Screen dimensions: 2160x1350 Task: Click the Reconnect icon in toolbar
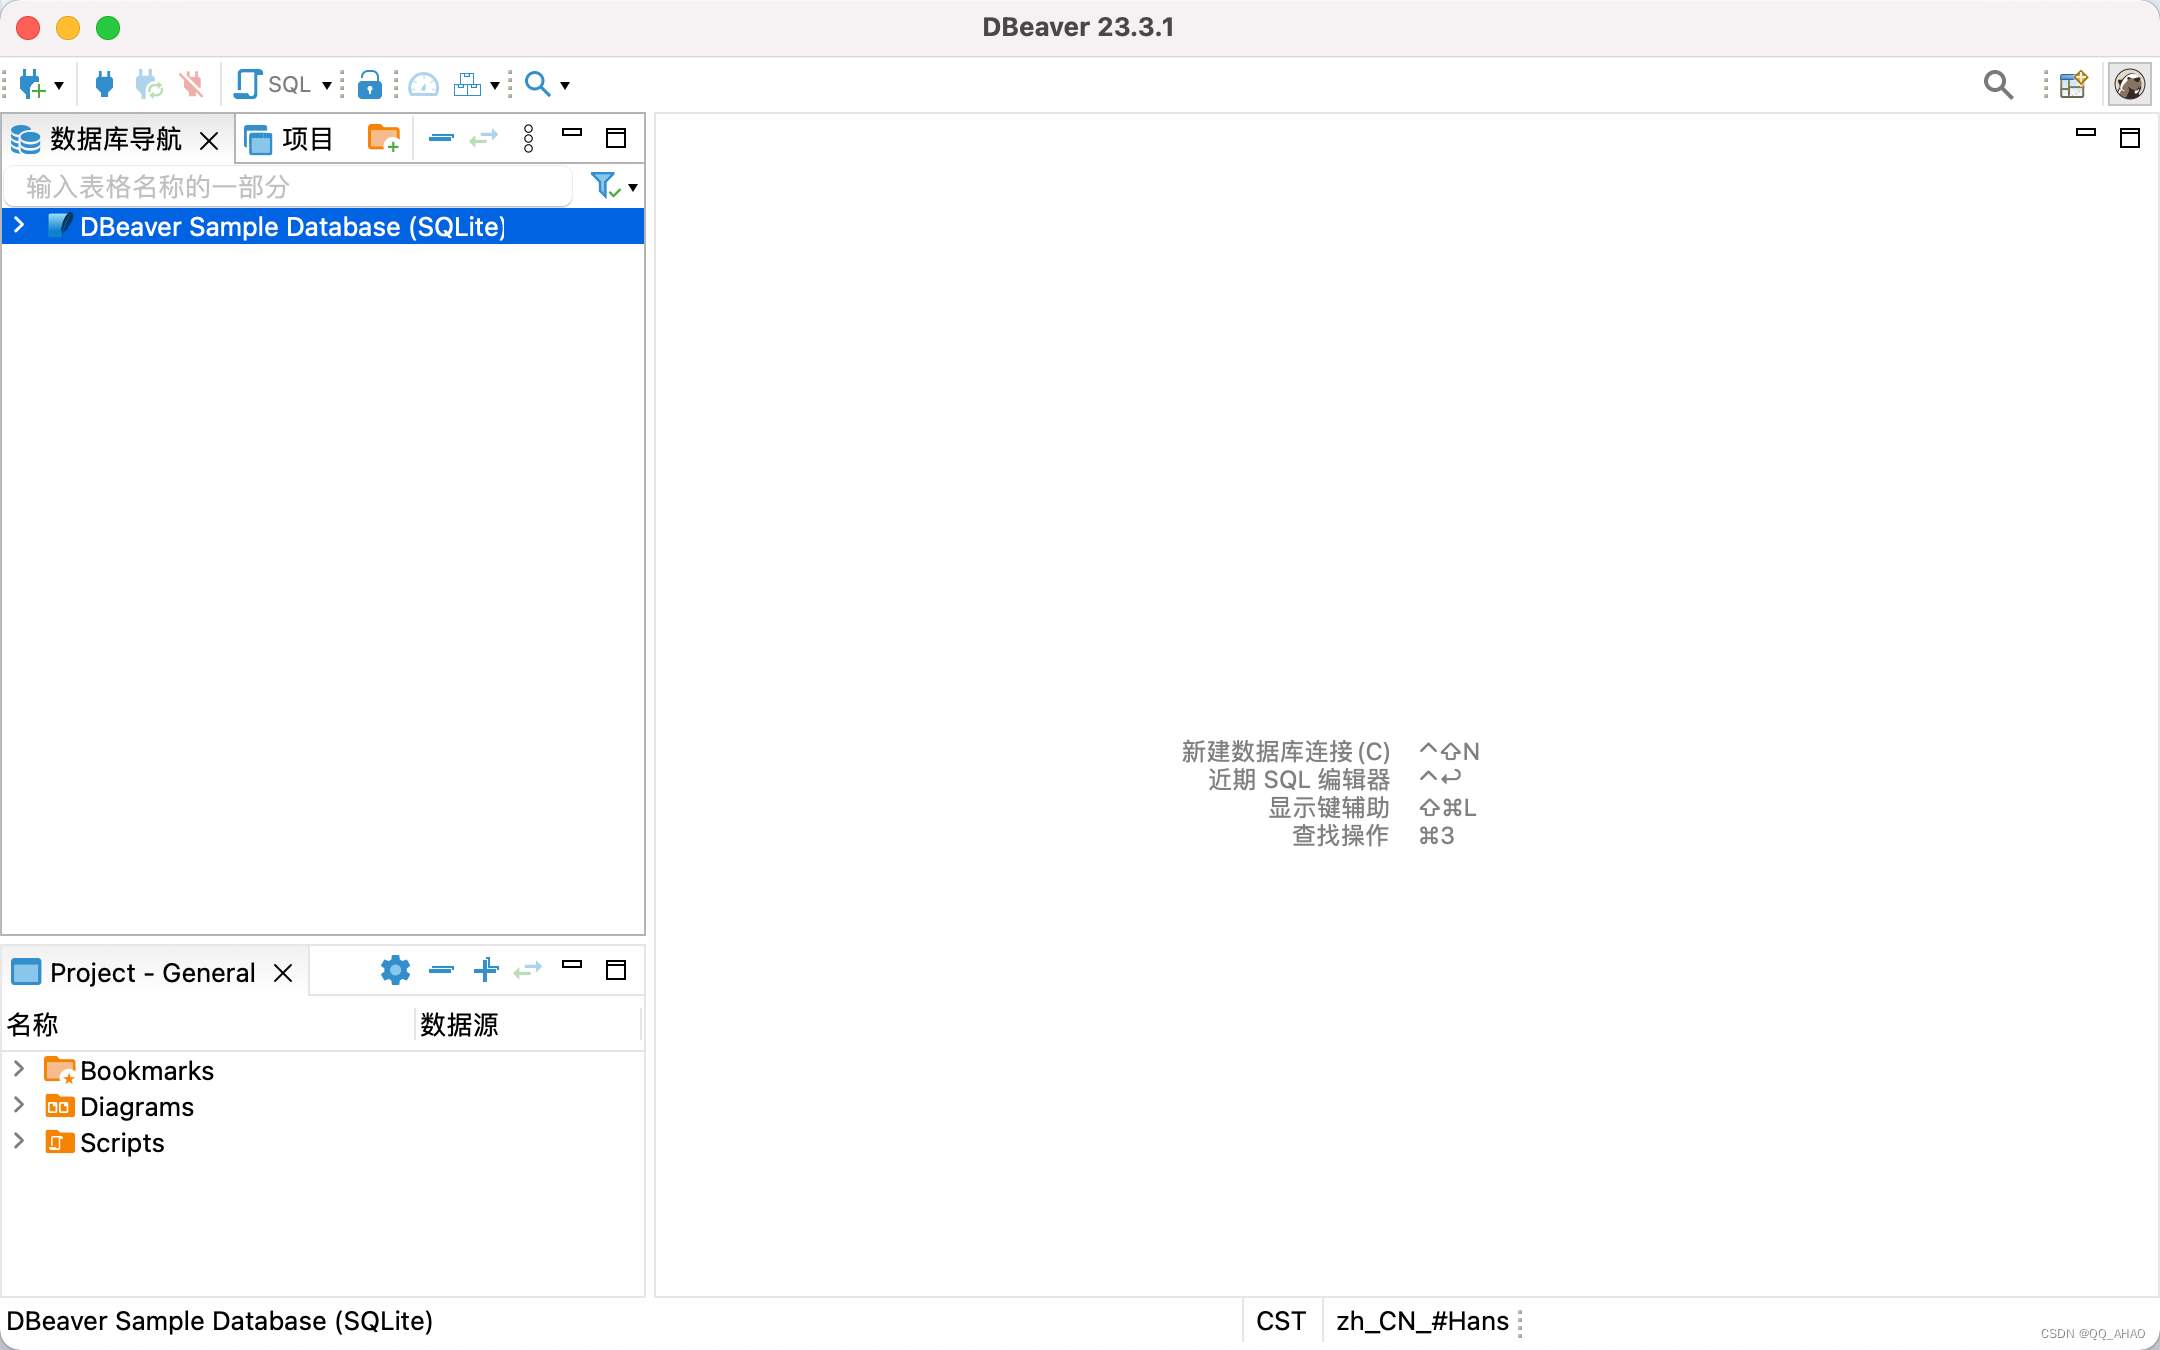point(149,85)
